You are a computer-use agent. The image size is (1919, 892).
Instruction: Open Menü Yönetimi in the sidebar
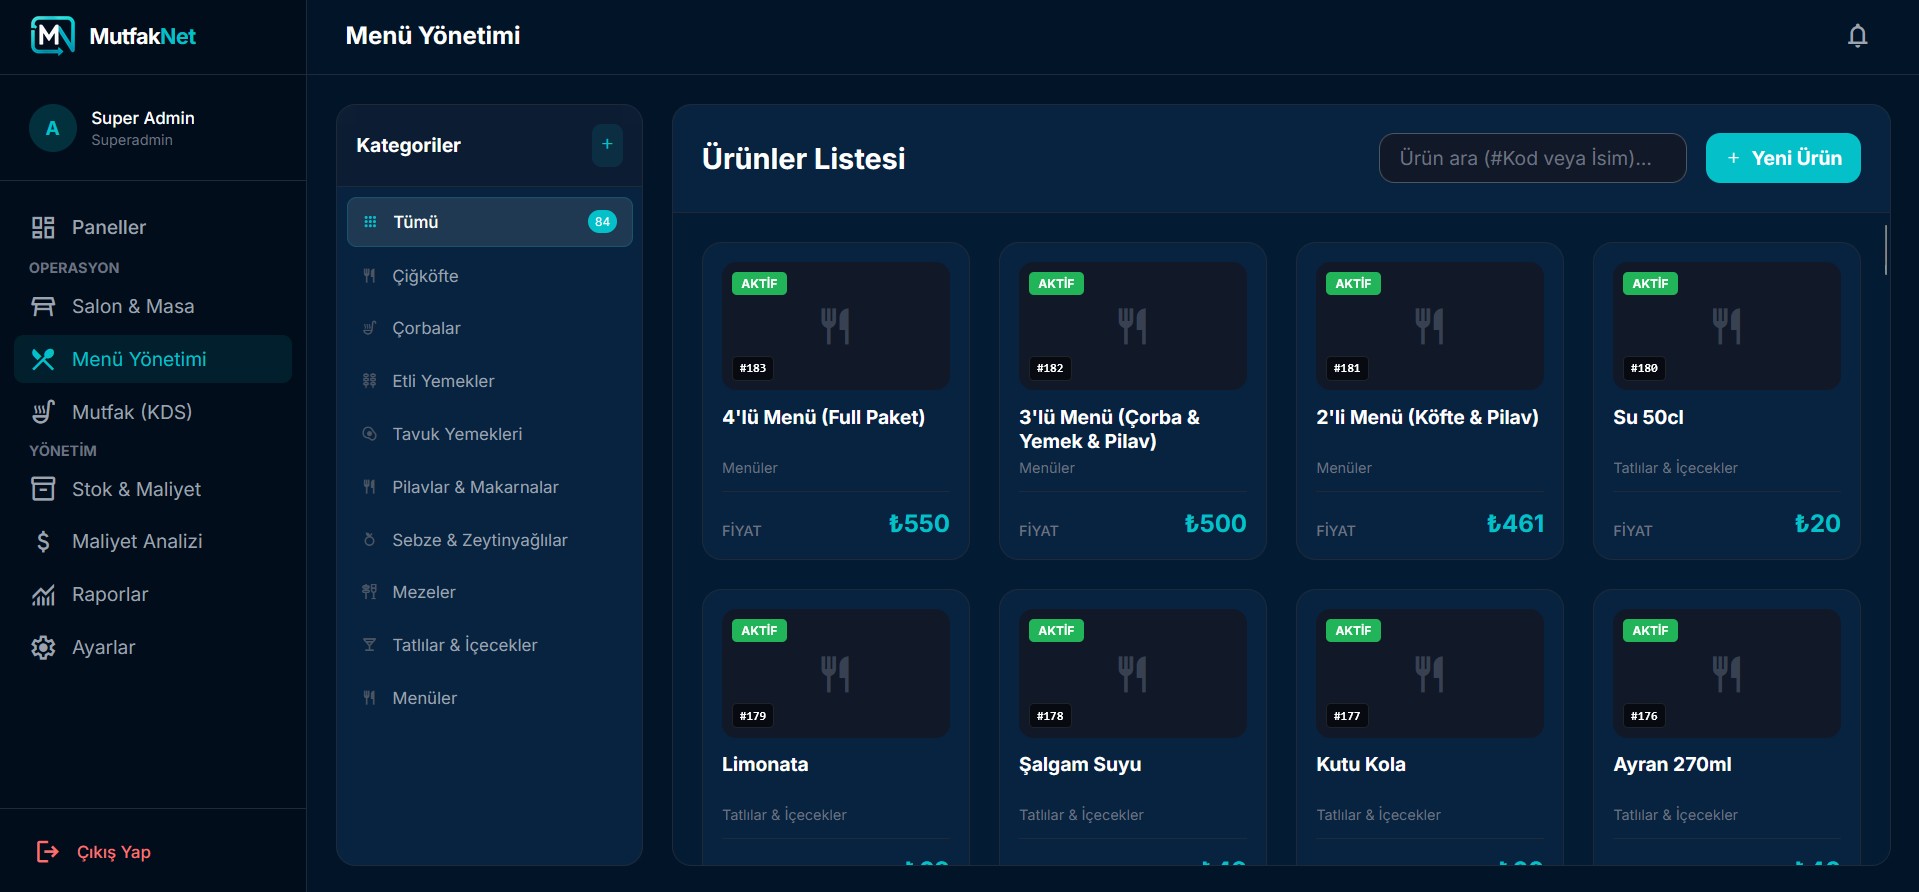(153, 359)
